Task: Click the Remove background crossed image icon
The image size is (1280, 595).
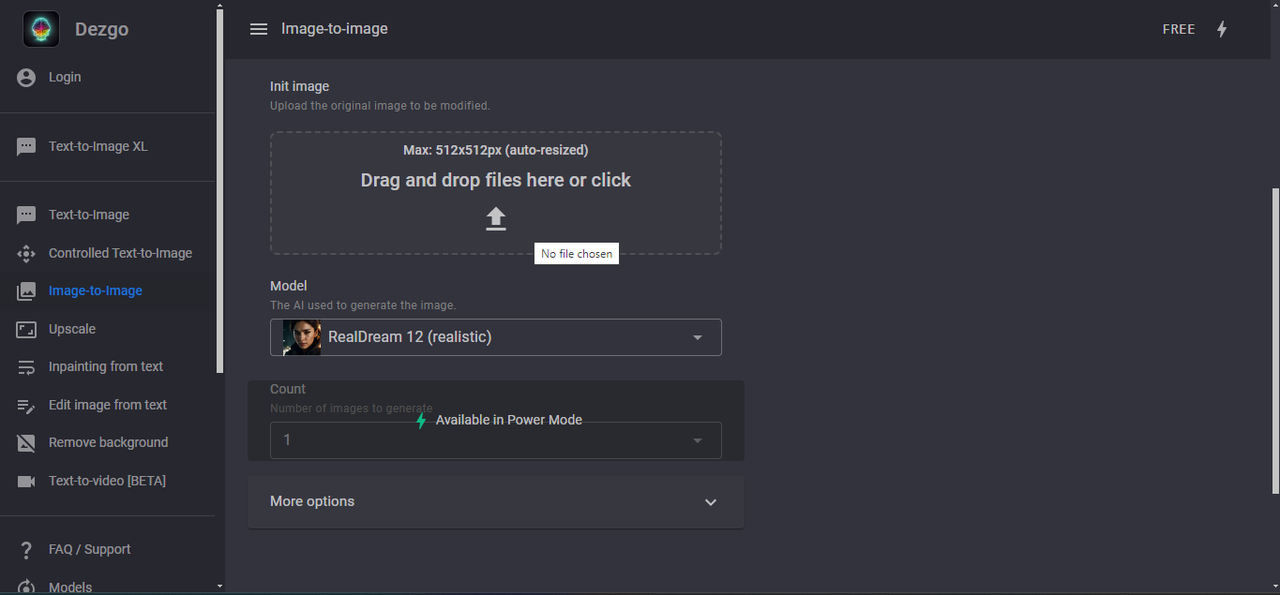Action: 27,443
